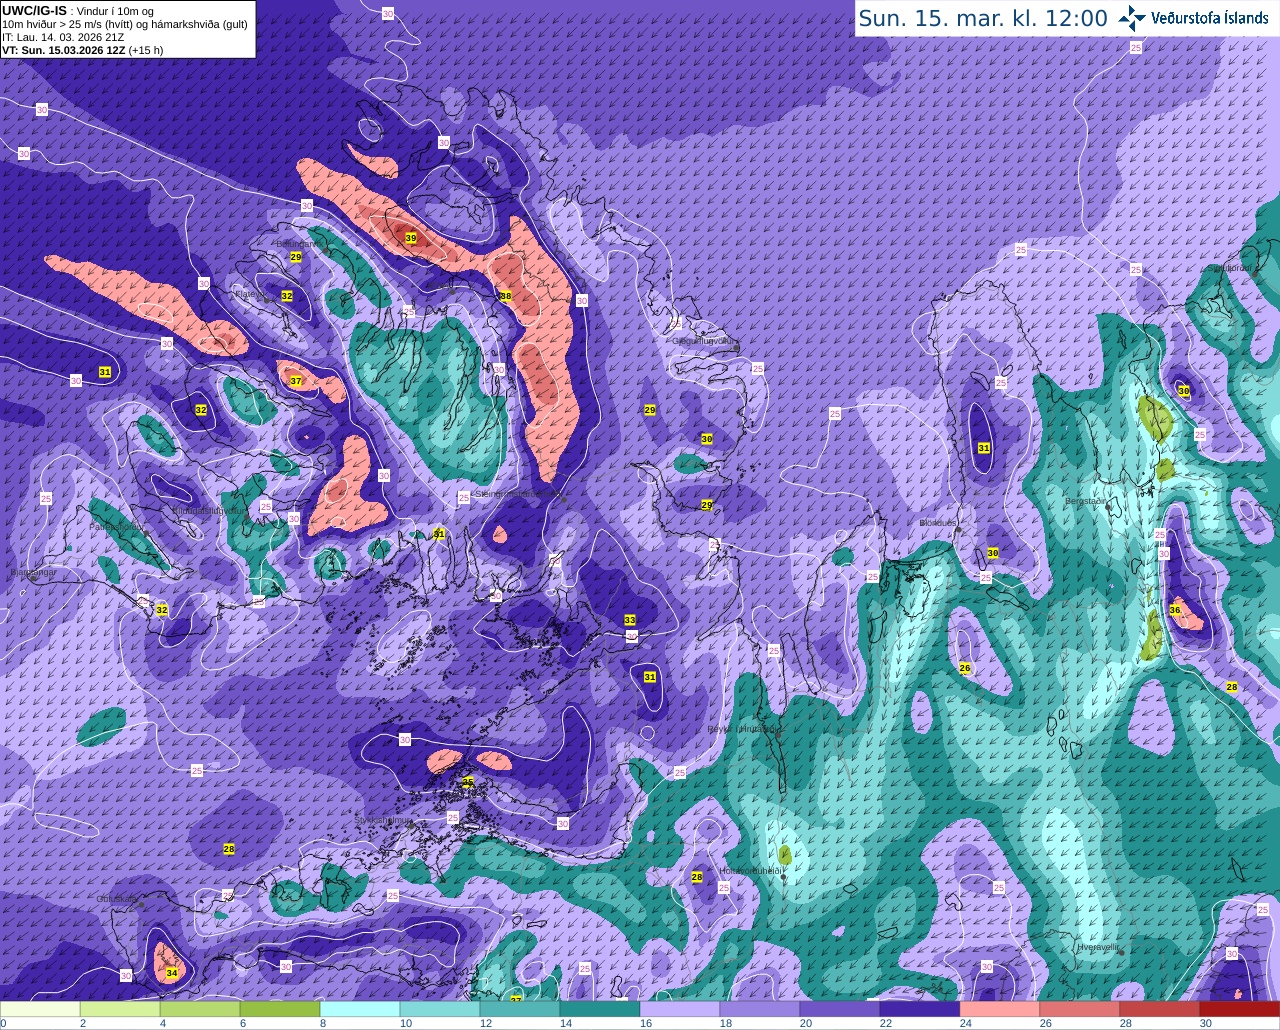This screenshot has height=1030, width=1280.
Task: Click the Hveravellir station label
Action: [x=1098, y=946]
